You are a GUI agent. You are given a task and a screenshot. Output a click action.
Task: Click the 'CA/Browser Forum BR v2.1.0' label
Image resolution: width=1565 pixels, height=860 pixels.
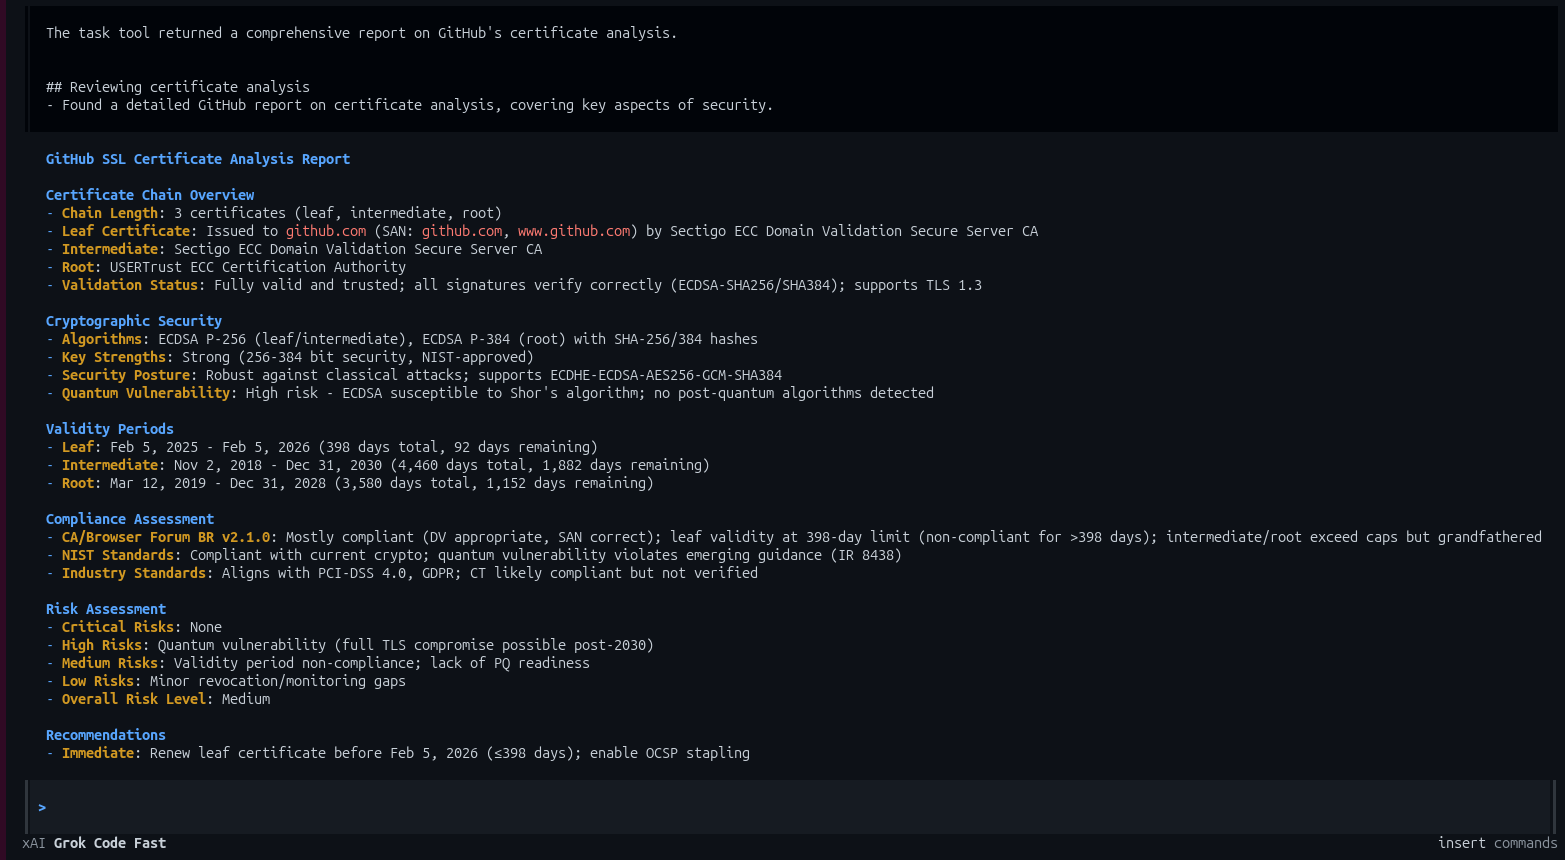click(x=166, y=537)
